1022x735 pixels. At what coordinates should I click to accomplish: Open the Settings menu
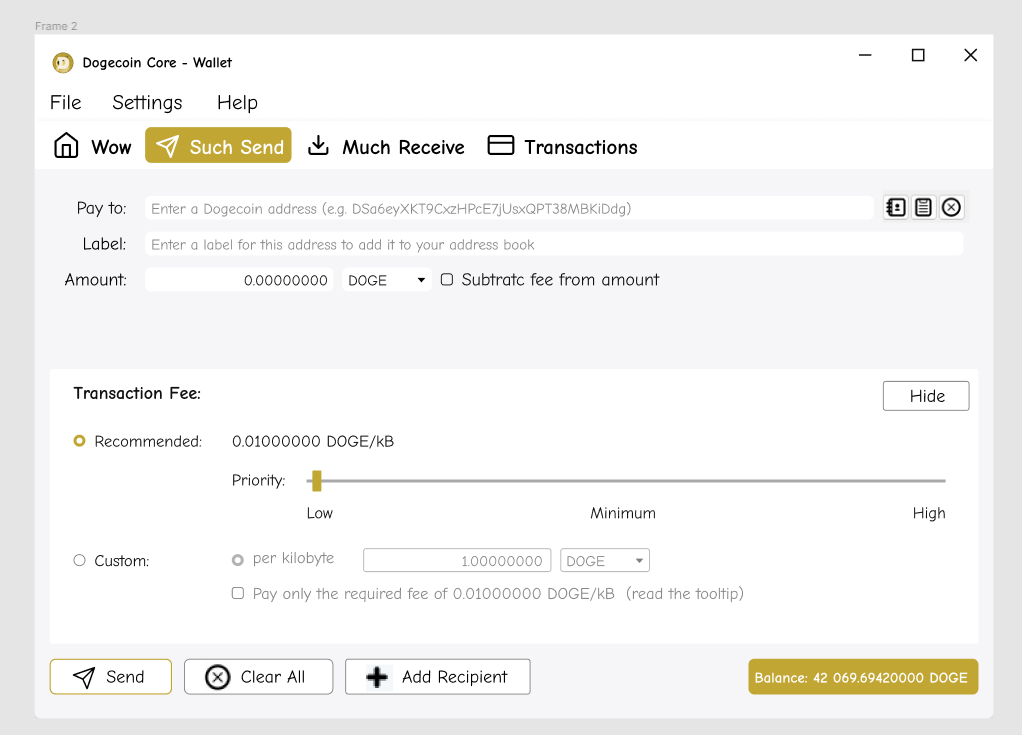[x=146, y=102]
